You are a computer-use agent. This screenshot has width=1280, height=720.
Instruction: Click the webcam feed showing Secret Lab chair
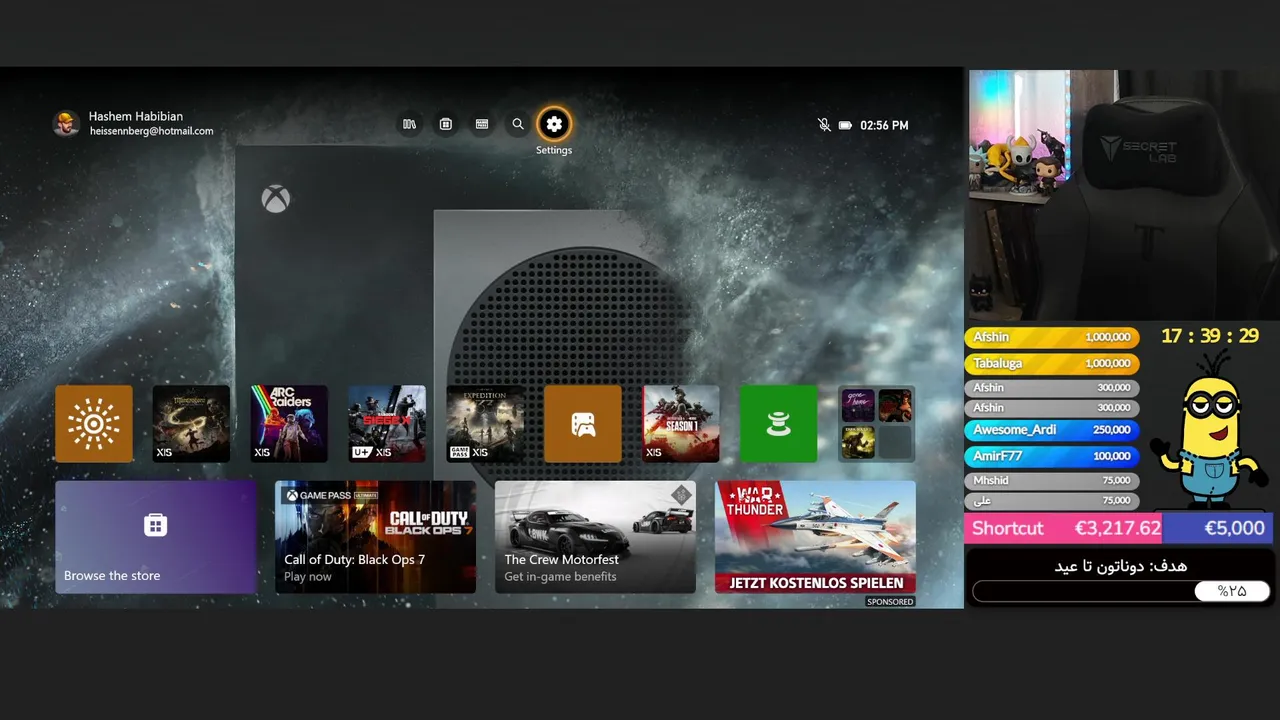[x=1123, y=195]
